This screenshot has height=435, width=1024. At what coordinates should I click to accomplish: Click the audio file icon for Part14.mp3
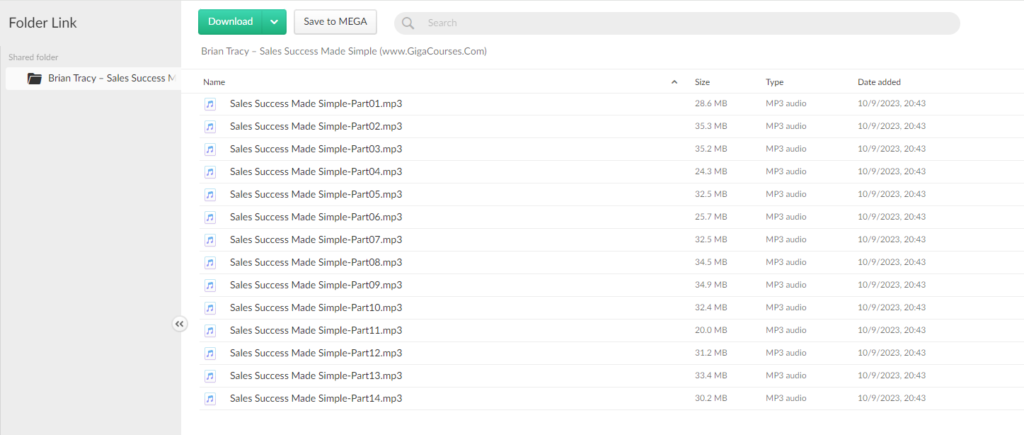(210, 399)
